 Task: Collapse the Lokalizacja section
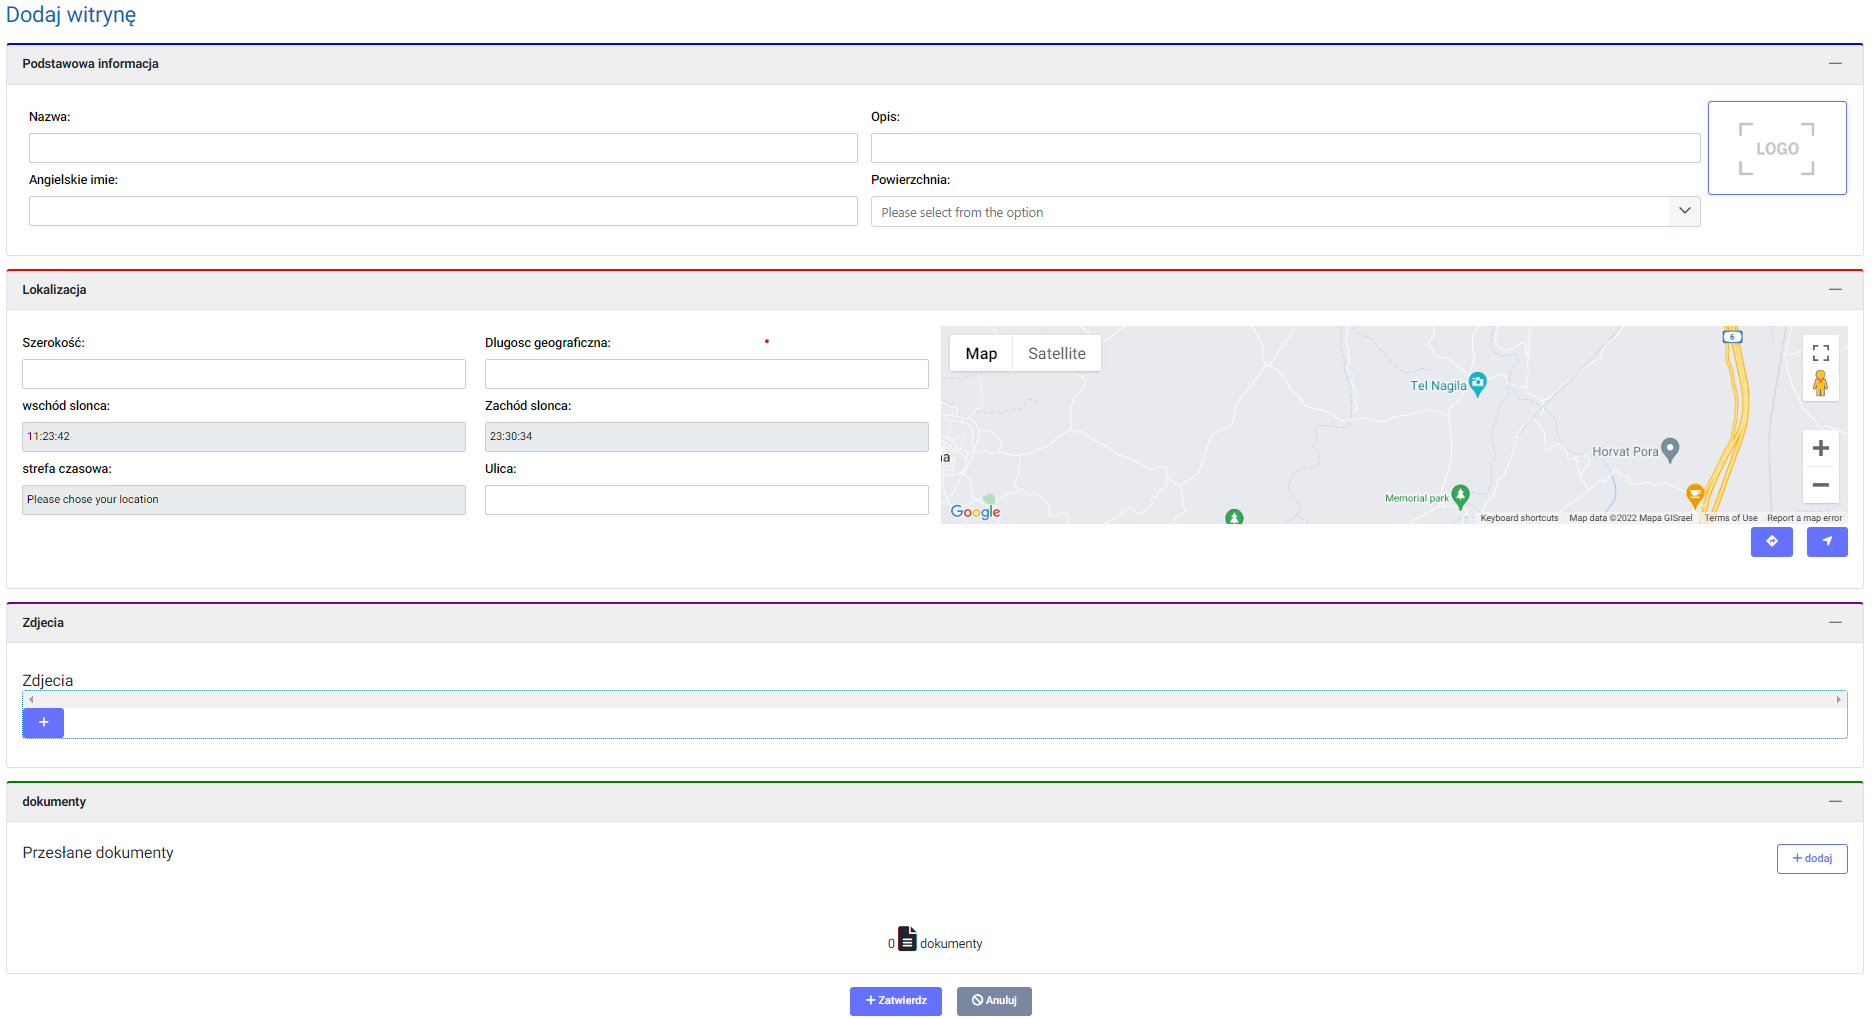pos(1835,289)
